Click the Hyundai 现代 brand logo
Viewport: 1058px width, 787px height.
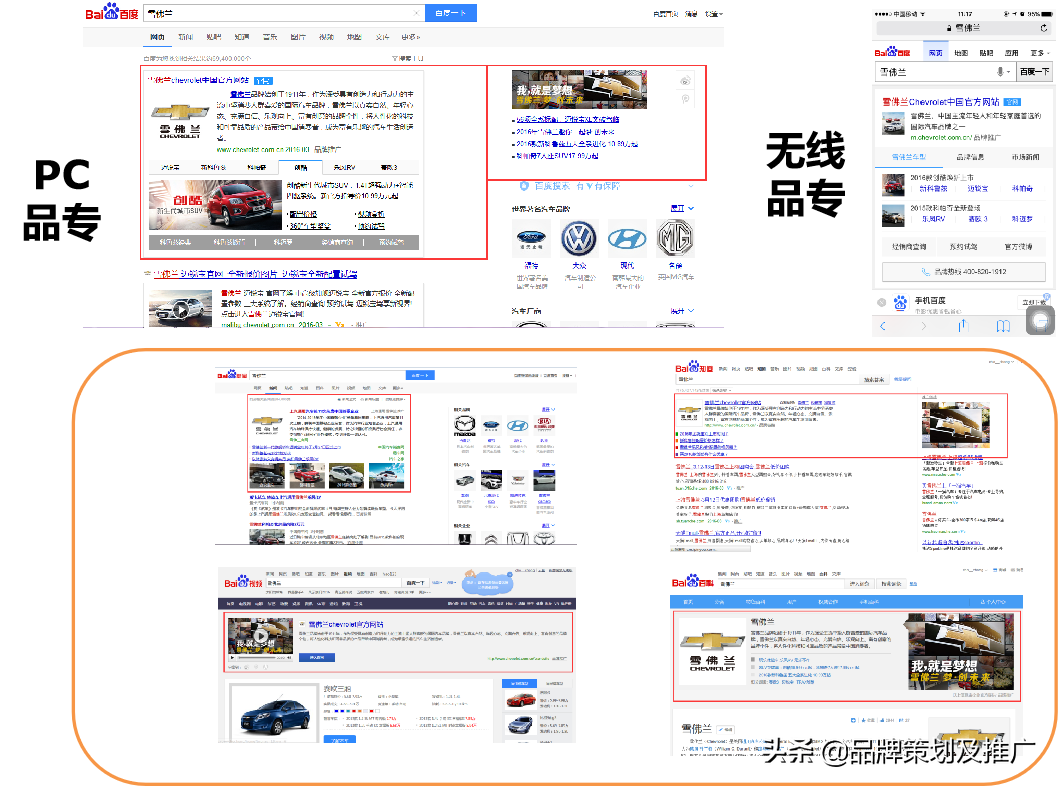point(627,238)
